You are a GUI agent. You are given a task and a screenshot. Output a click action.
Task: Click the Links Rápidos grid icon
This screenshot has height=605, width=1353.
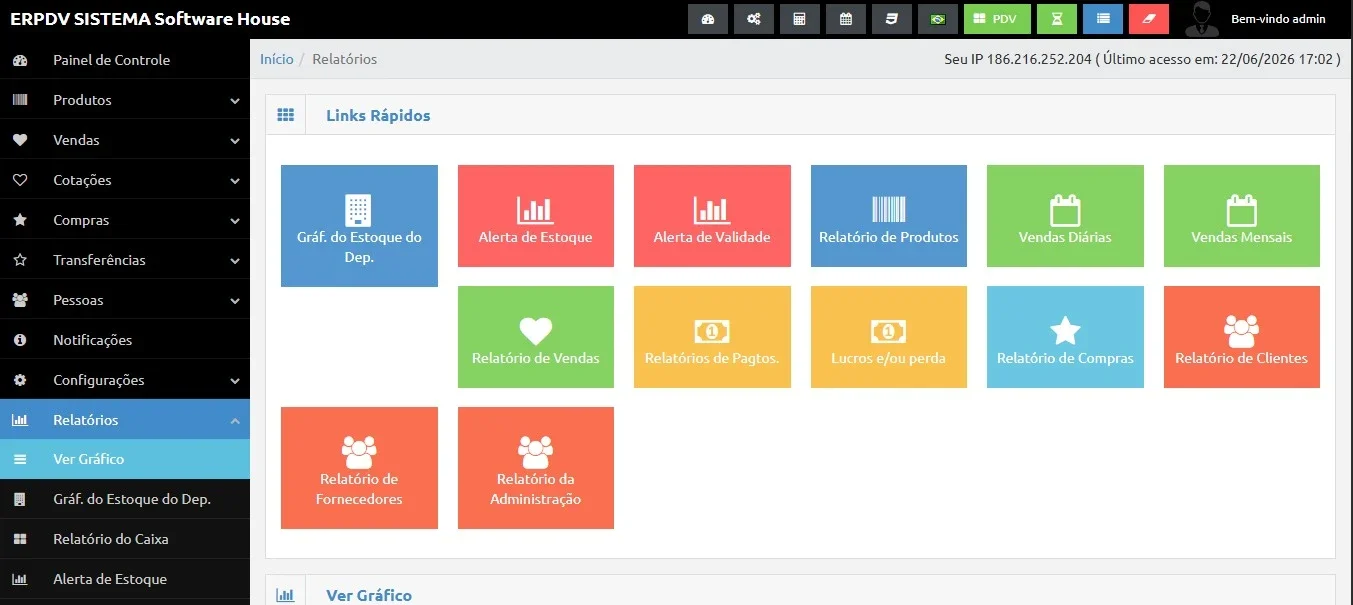click(x=286, y=115)
